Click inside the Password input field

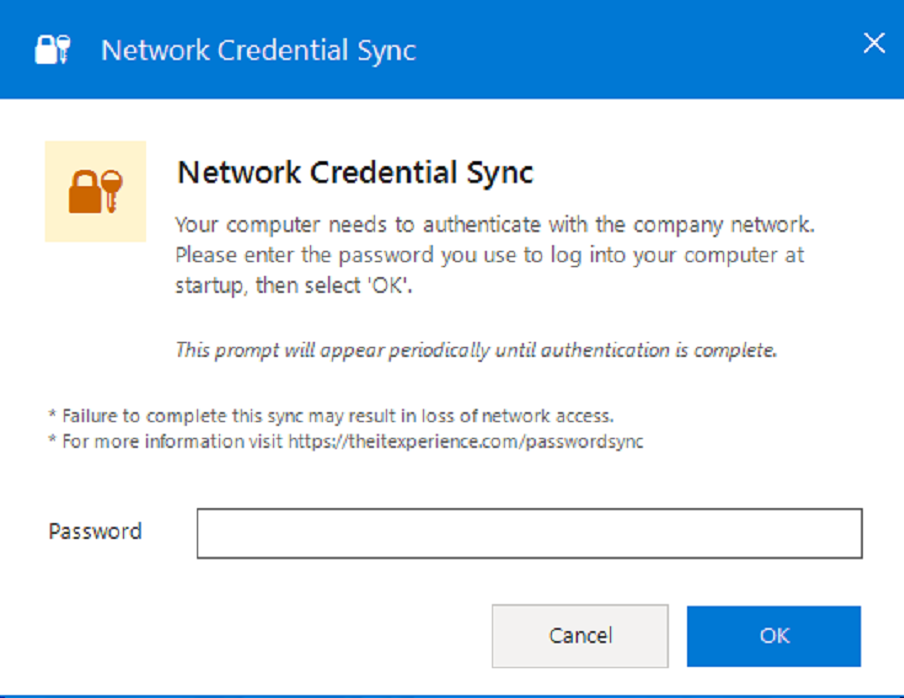529,533
